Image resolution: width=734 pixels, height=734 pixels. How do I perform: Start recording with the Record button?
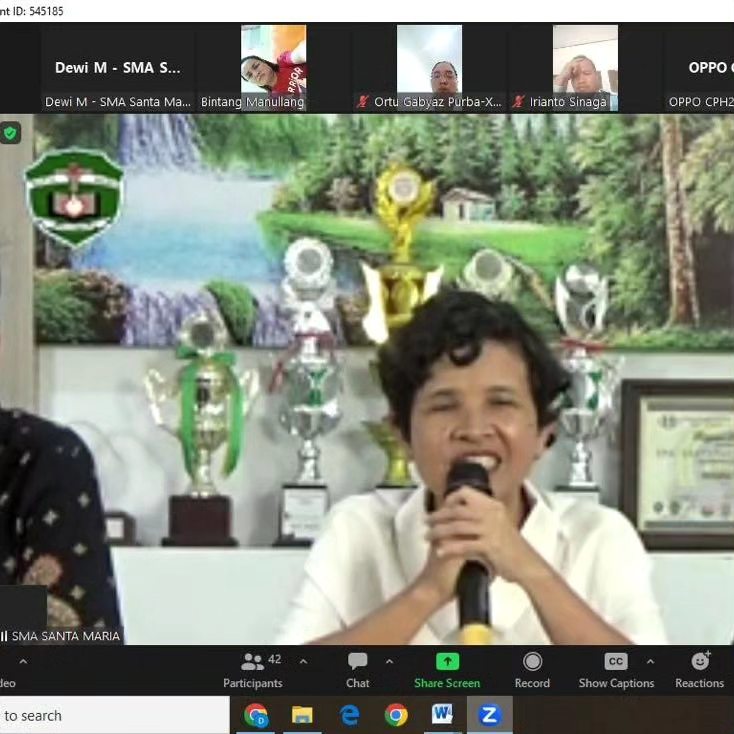[x=532, y=670]
